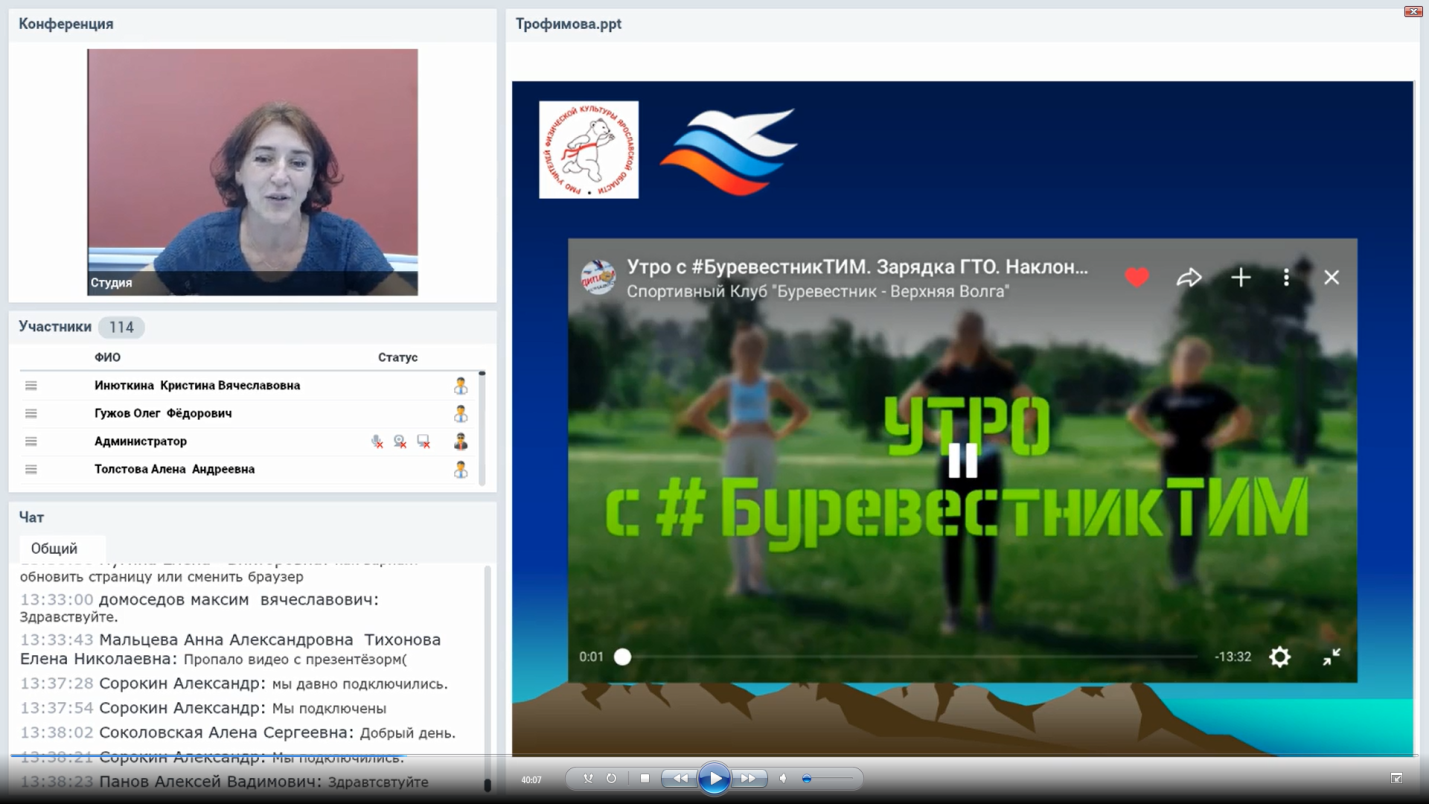Click the video title 'Утро с #БуревестникТИМ'
This screenshot has width=1429, height=804.
coord(857,267)
